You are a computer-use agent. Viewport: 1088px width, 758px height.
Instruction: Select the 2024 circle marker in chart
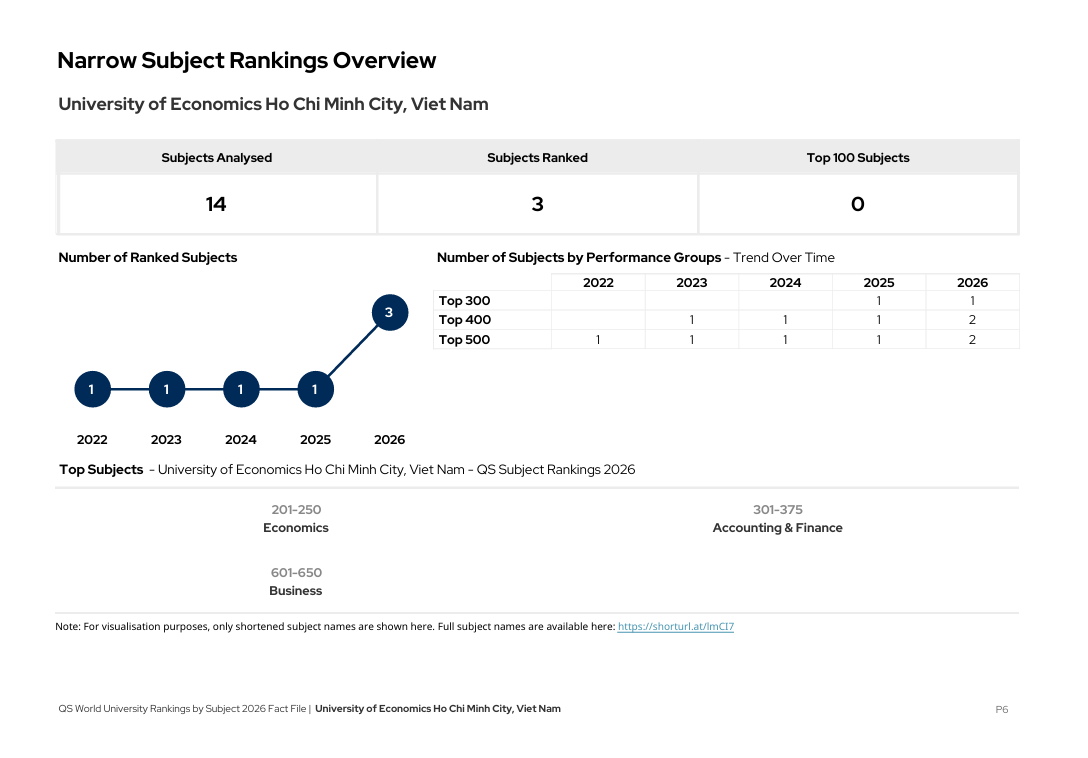(x=241, y=389)
